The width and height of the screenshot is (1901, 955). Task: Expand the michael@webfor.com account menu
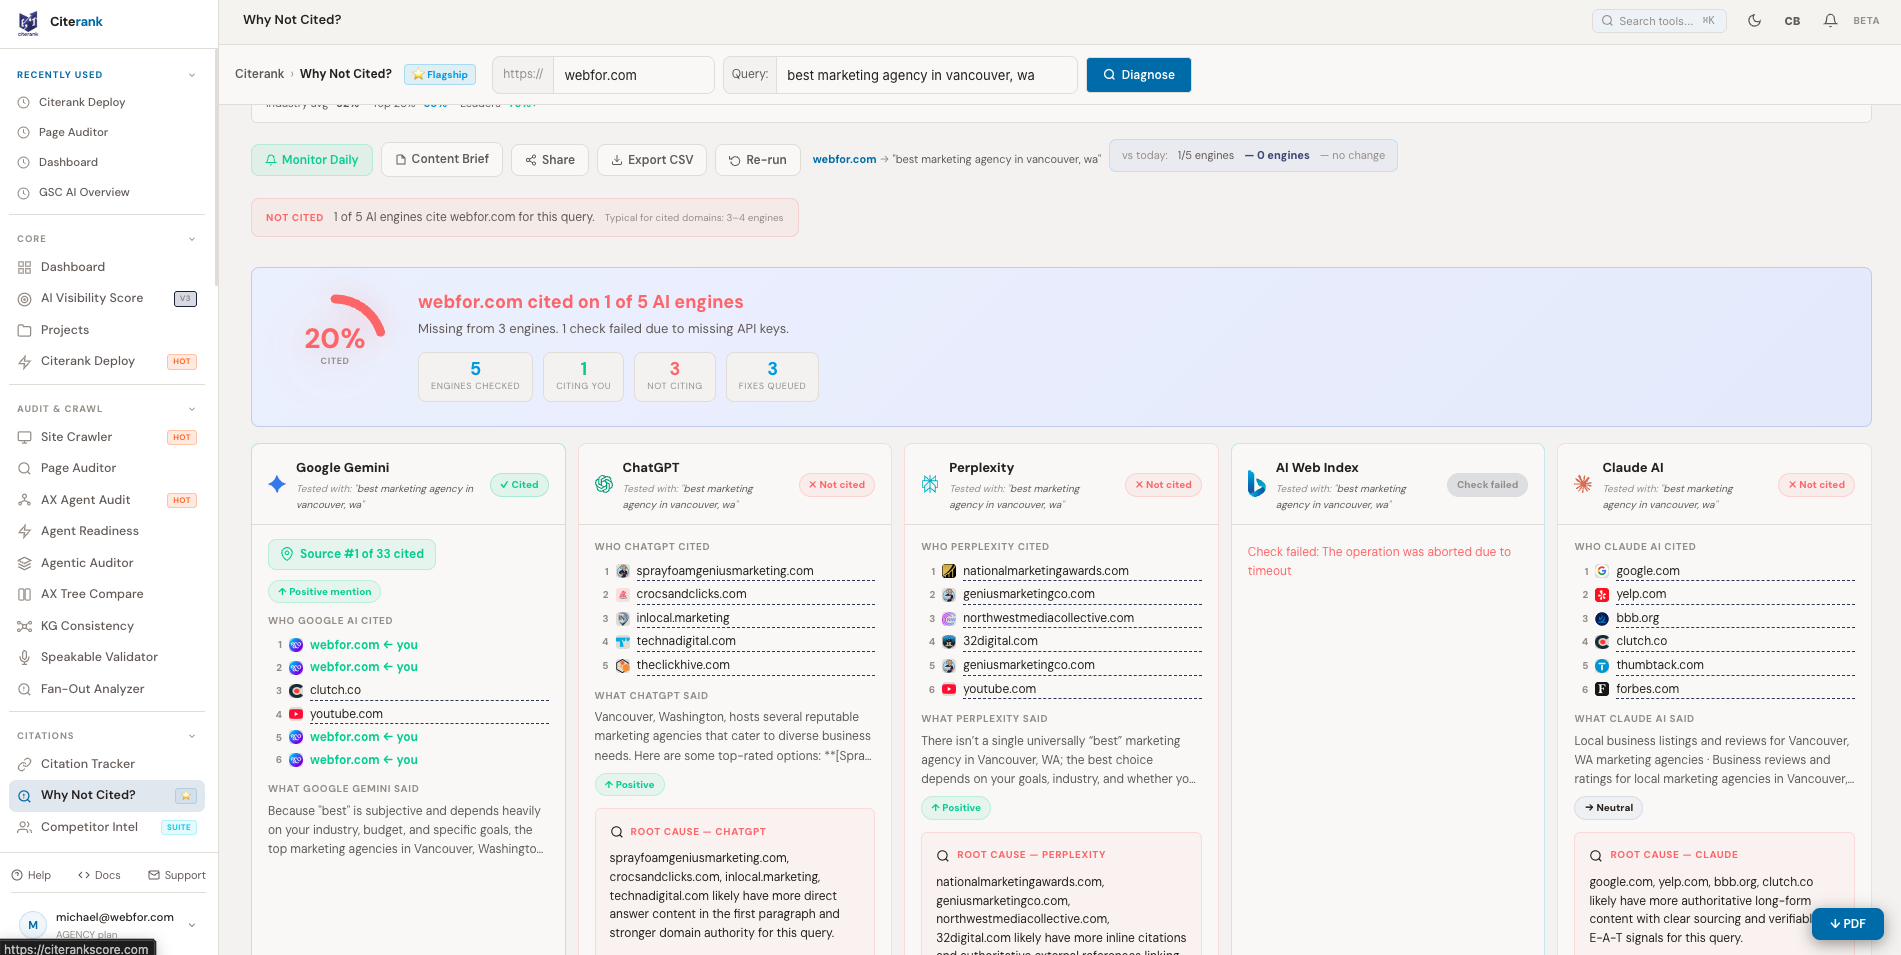(192, 925)
